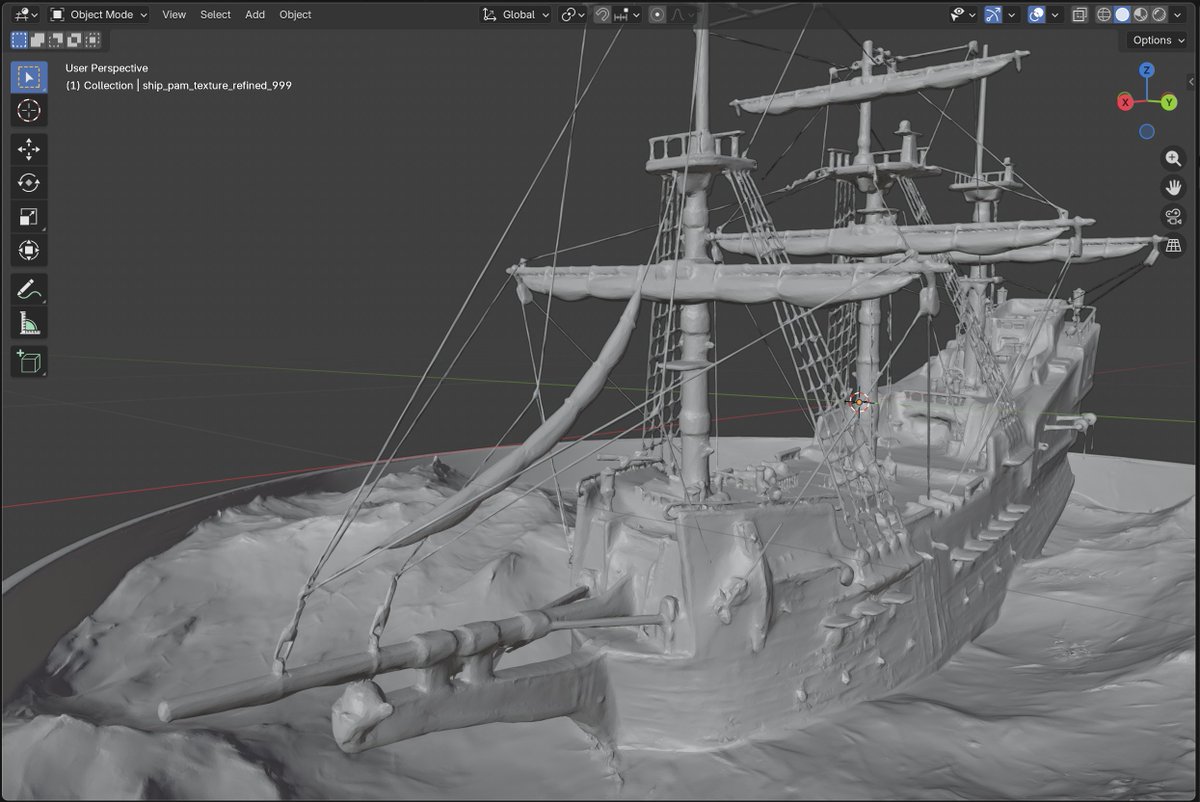The height and width of the screenshot is (802, 1200).
Task: Toggle proportional editing
Action: (x=657, y=15)
